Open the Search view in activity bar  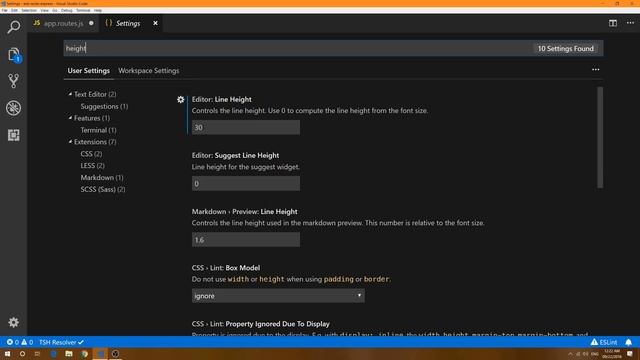(13, 27)
